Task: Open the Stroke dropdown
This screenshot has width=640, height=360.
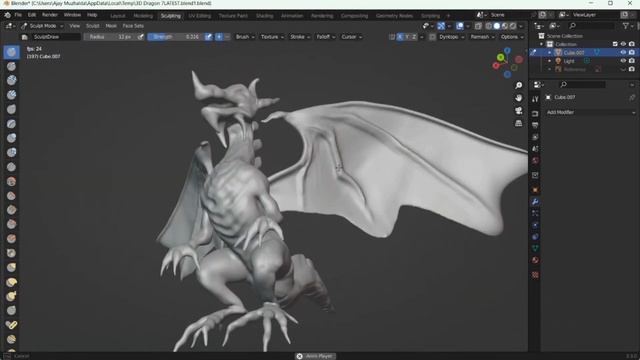Action: pyautogui.click(x=300, y=37)
